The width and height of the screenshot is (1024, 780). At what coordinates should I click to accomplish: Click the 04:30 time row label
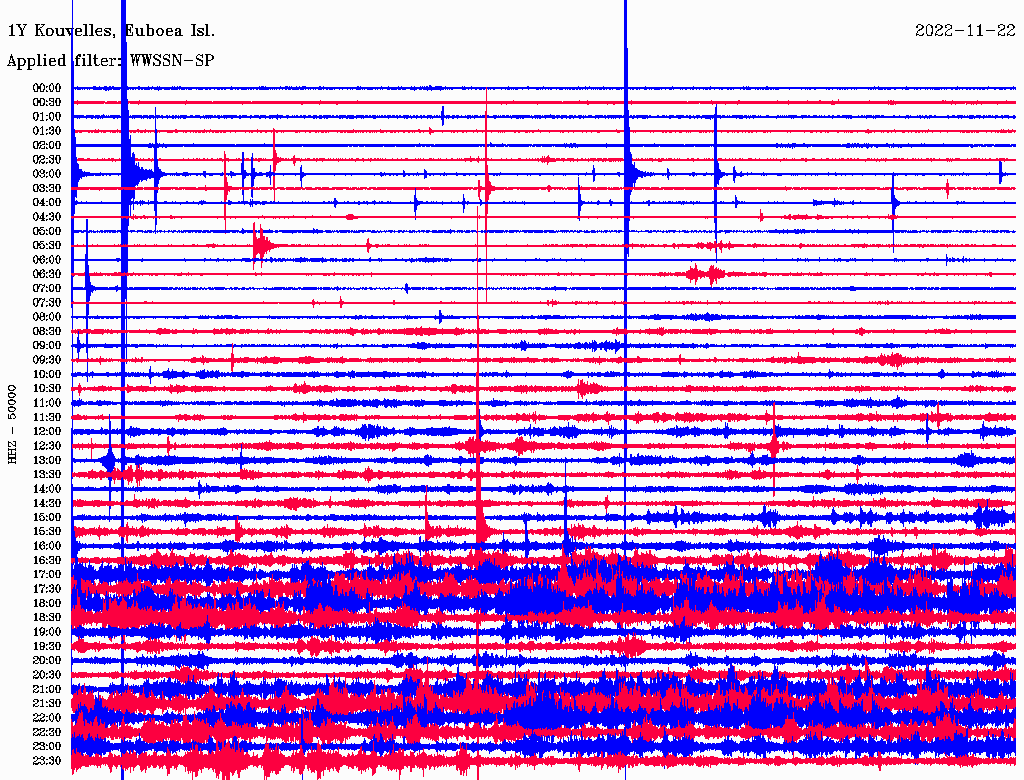click(x=47, y=217)
